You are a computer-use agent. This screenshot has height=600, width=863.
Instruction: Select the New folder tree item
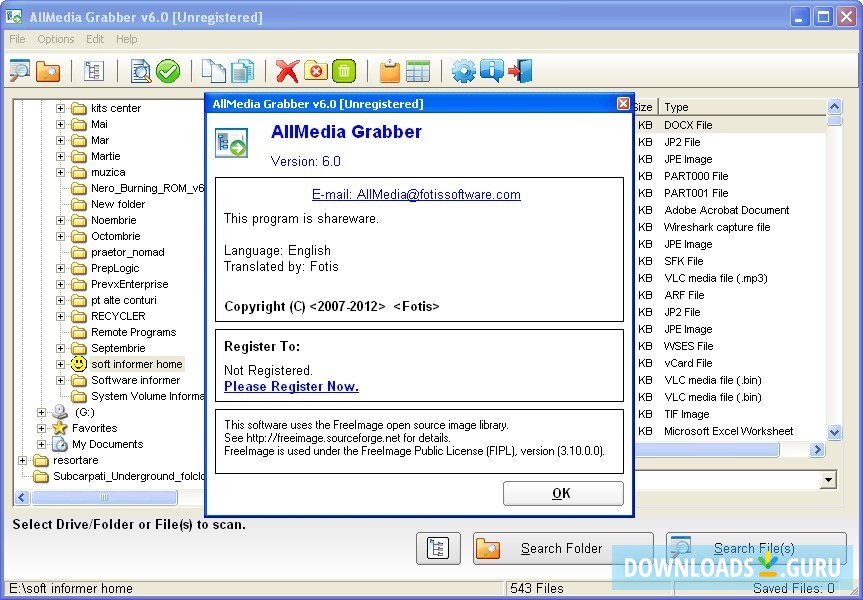click(x=118, y=204)
